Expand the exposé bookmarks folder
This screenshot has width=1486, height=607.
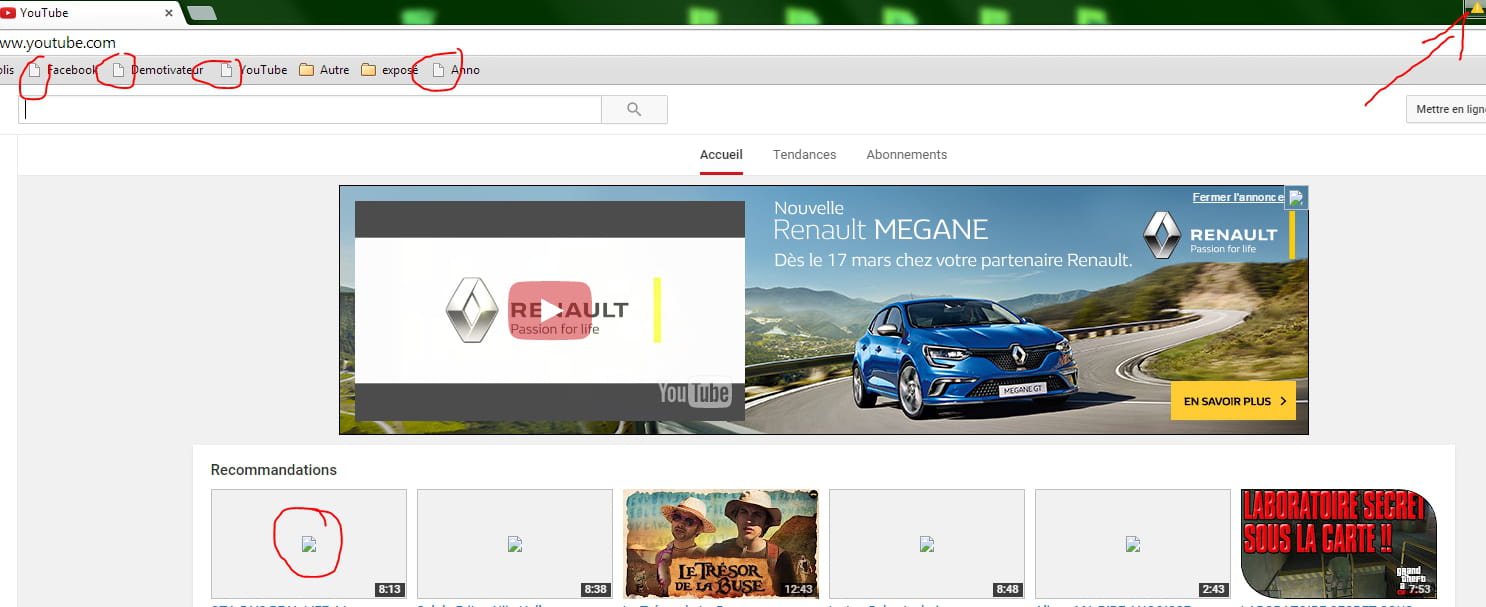[x=389, y=70]
